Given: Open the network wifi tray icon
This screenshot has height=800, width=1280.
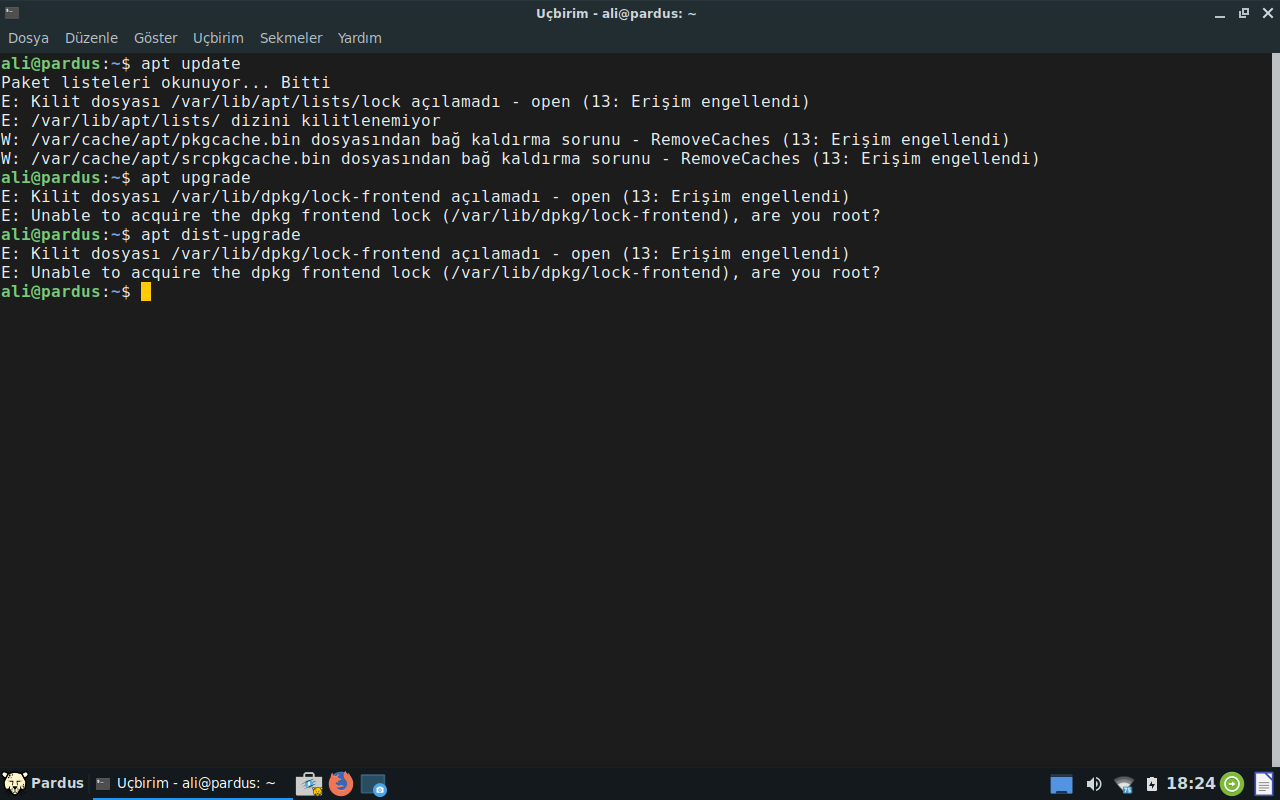Looking at the screenshot, I should pyautogui.click(x=1124, y=784).
